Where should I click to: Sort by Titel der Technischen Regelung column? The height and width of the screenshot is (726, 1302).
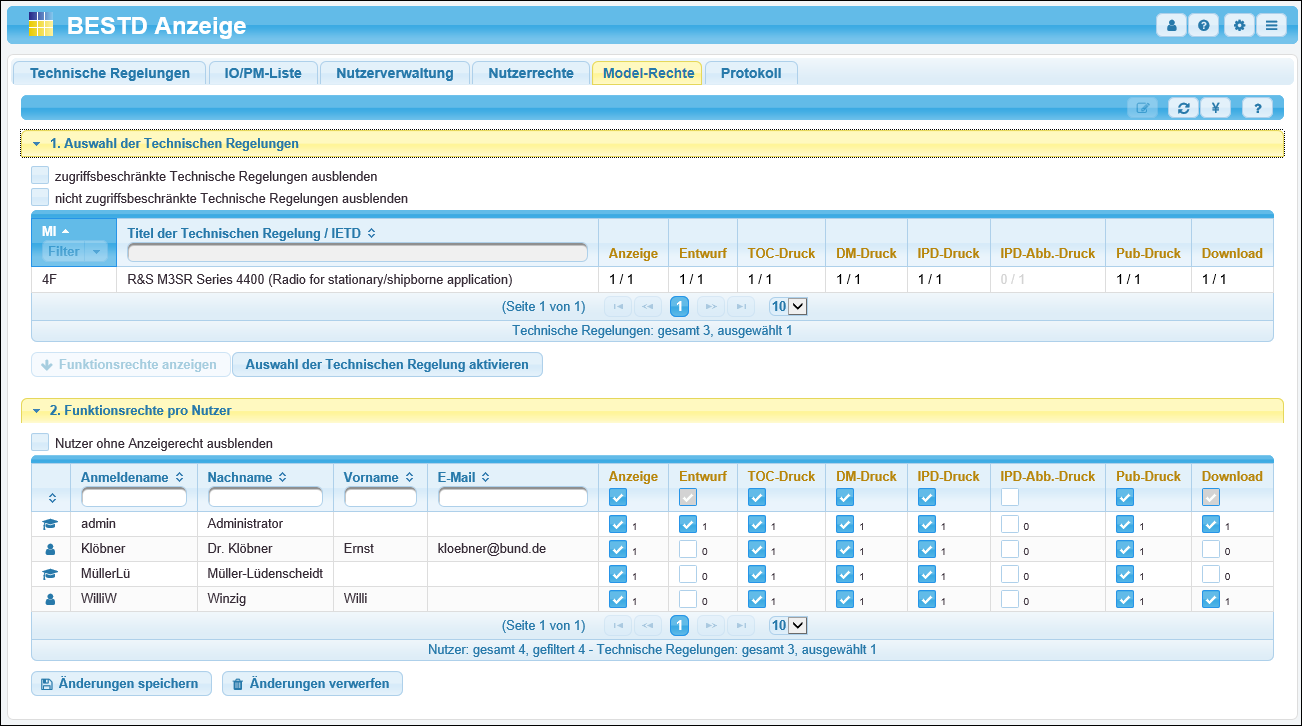tap(371, 233)
